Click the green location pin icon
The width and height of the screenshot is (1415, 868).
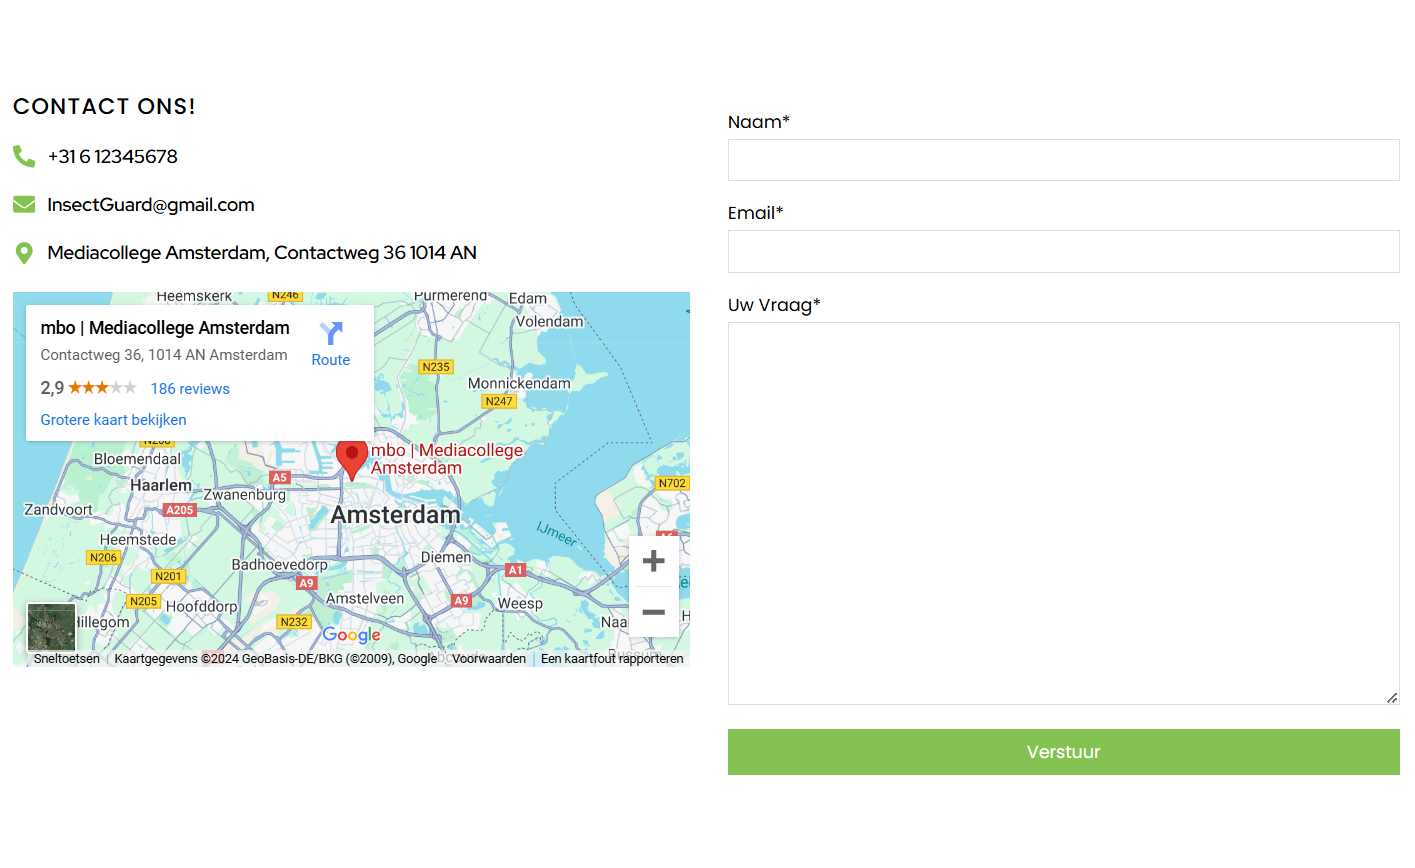[x=24, y=253]
